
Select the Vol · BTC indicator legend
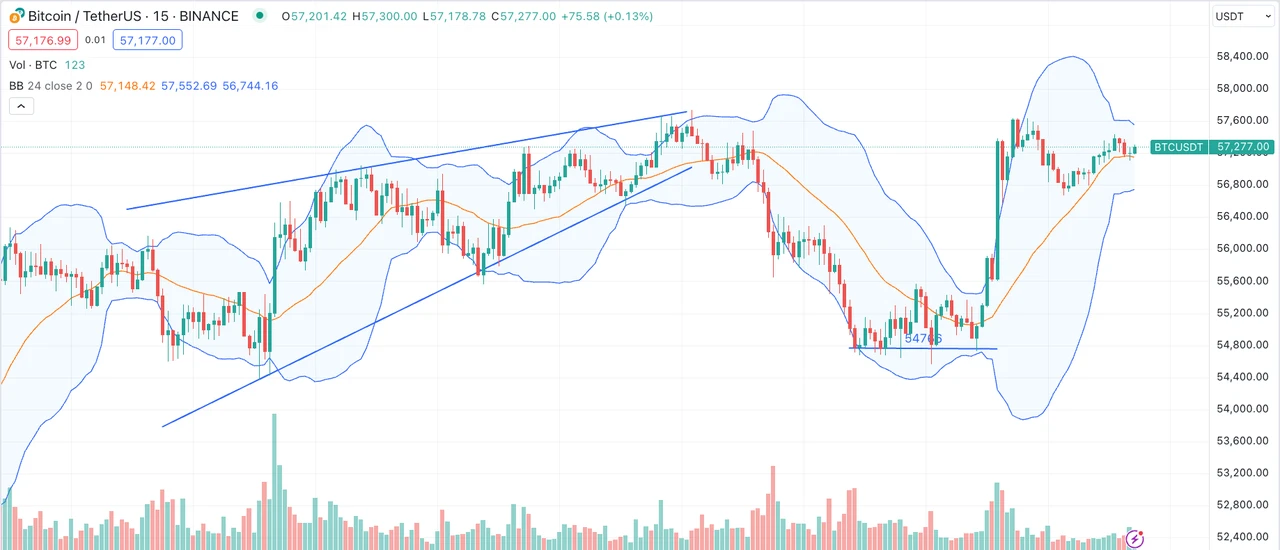32,64
